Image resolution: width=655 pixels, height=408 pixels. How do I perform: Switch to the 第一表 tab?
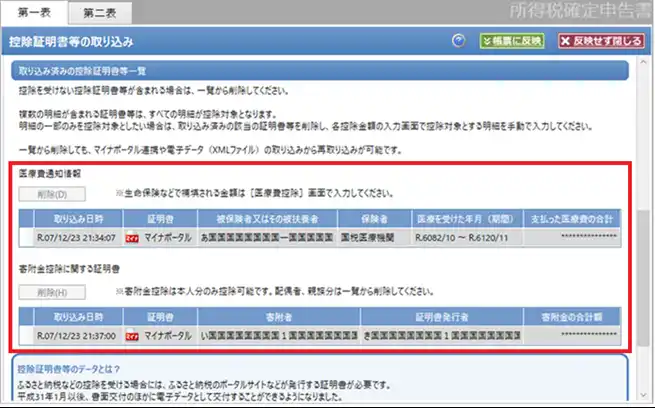tap(35, 13)
